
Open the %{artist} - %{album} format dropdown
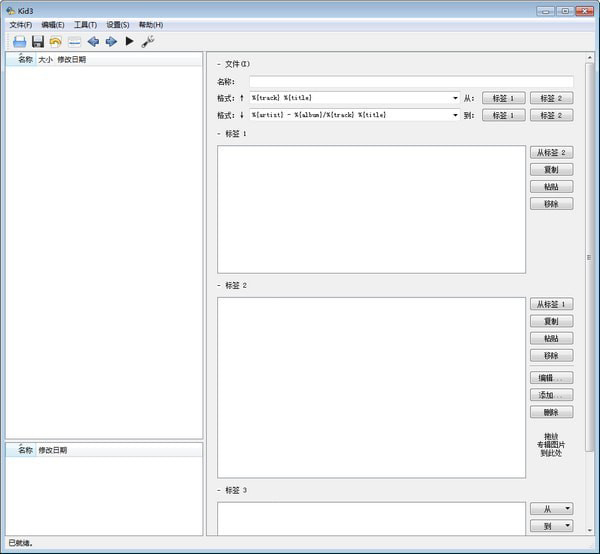pyautogui.click(x=454, y=115)
